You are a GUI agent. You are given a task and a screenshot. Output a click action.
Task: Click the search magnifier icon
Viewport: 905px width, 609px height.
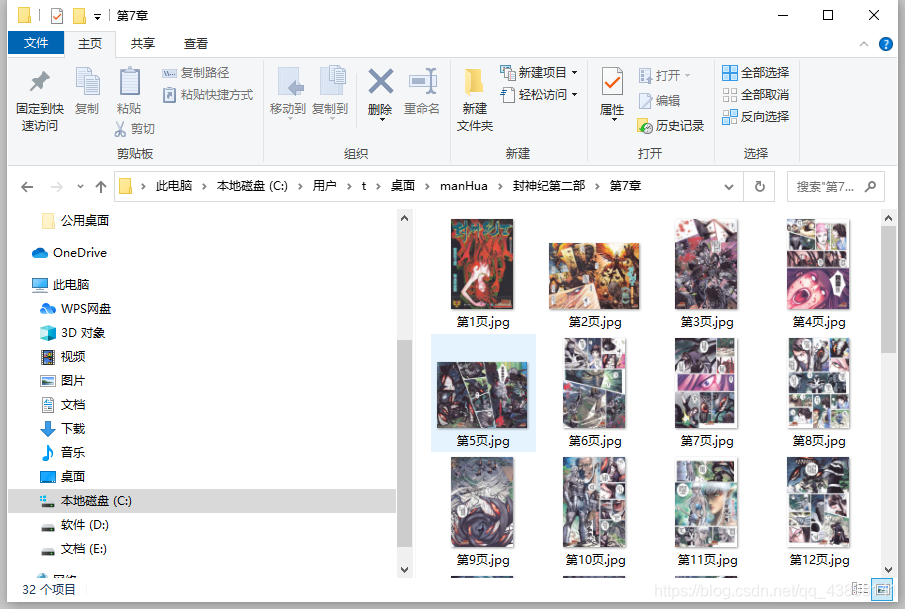870,186
